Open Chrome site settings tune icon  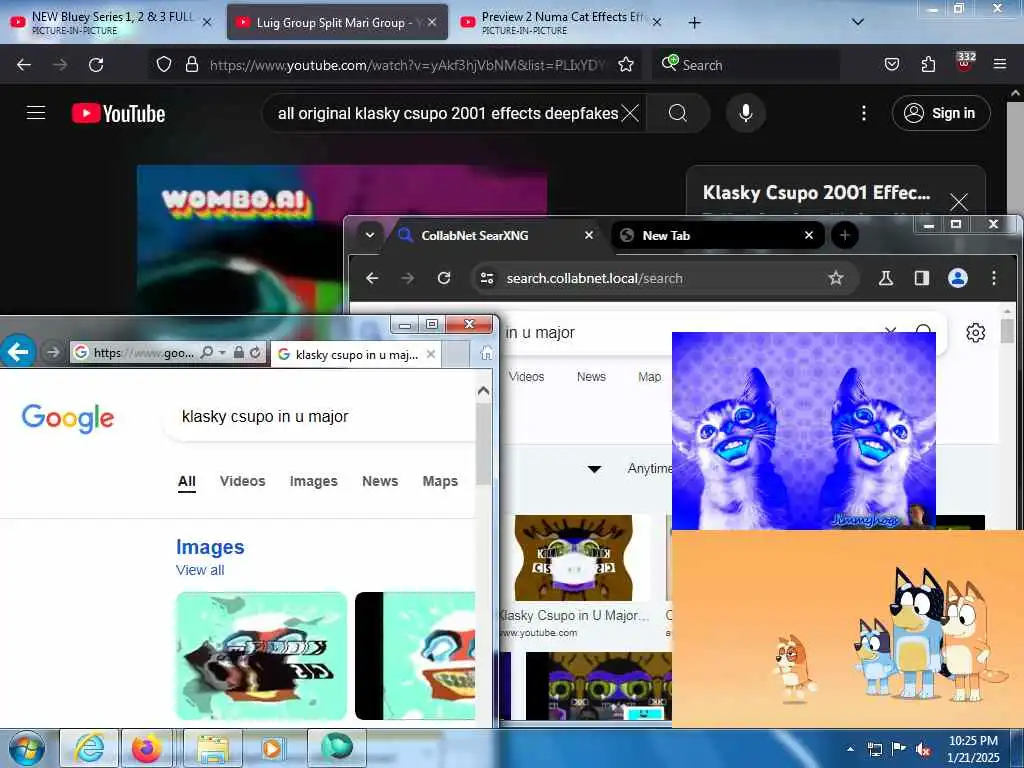click(x=487, y=278)
